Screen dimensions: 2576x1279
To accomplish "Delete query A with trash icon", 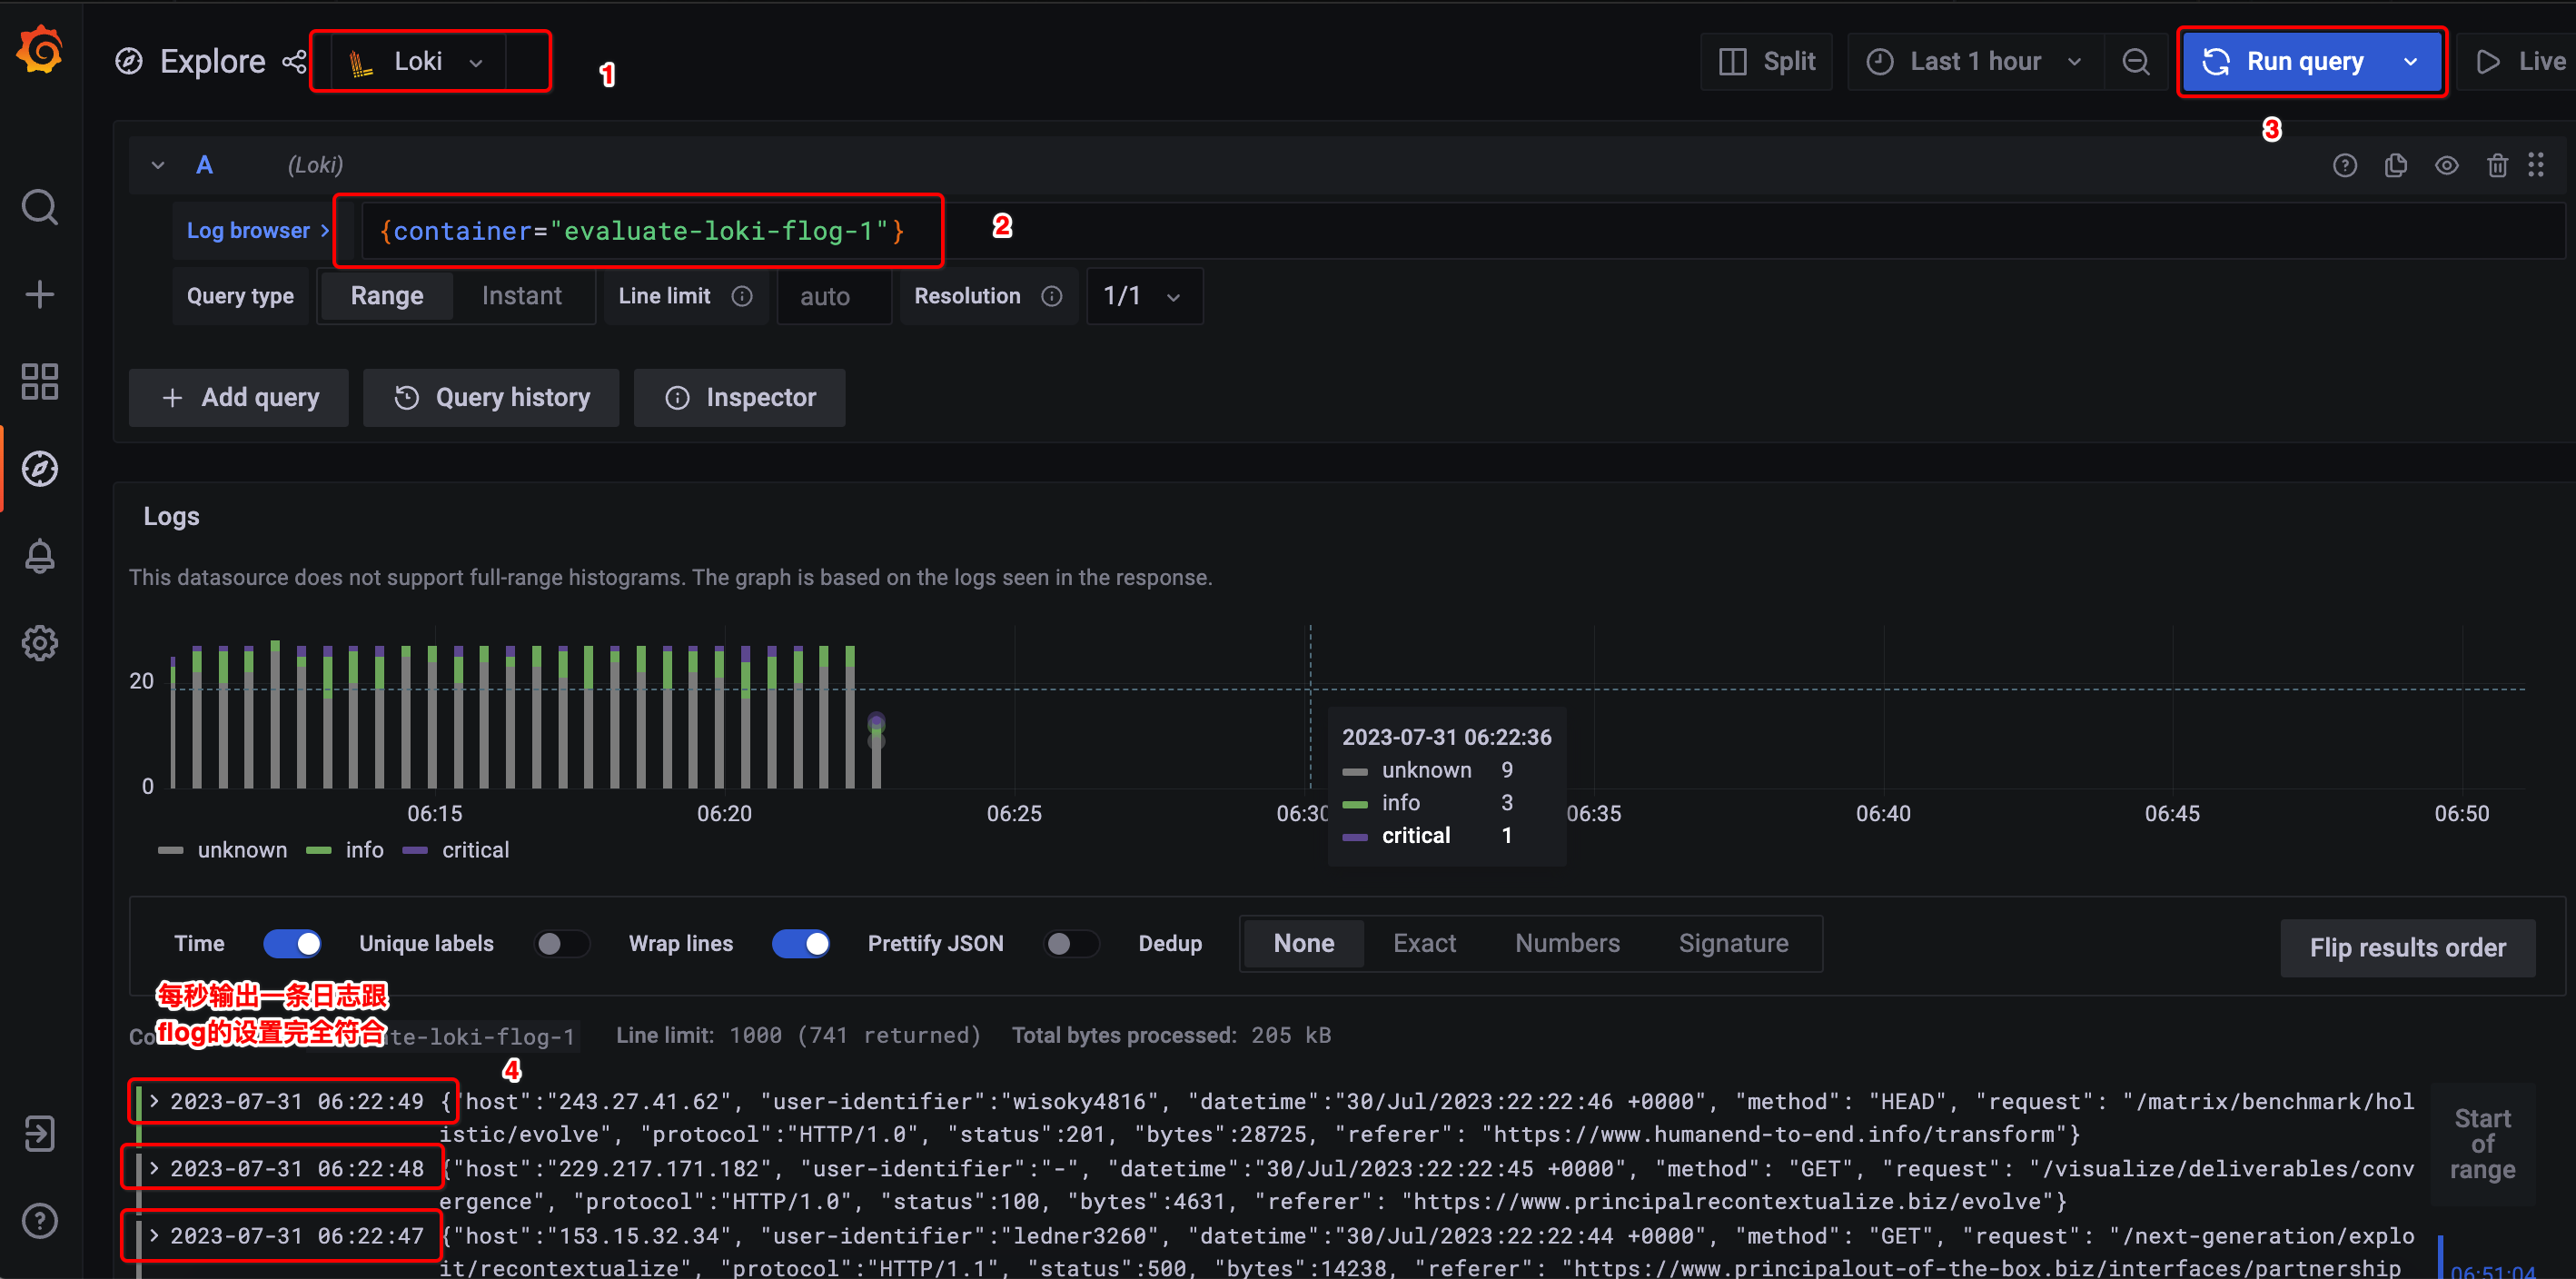I will click(2497, 166).
